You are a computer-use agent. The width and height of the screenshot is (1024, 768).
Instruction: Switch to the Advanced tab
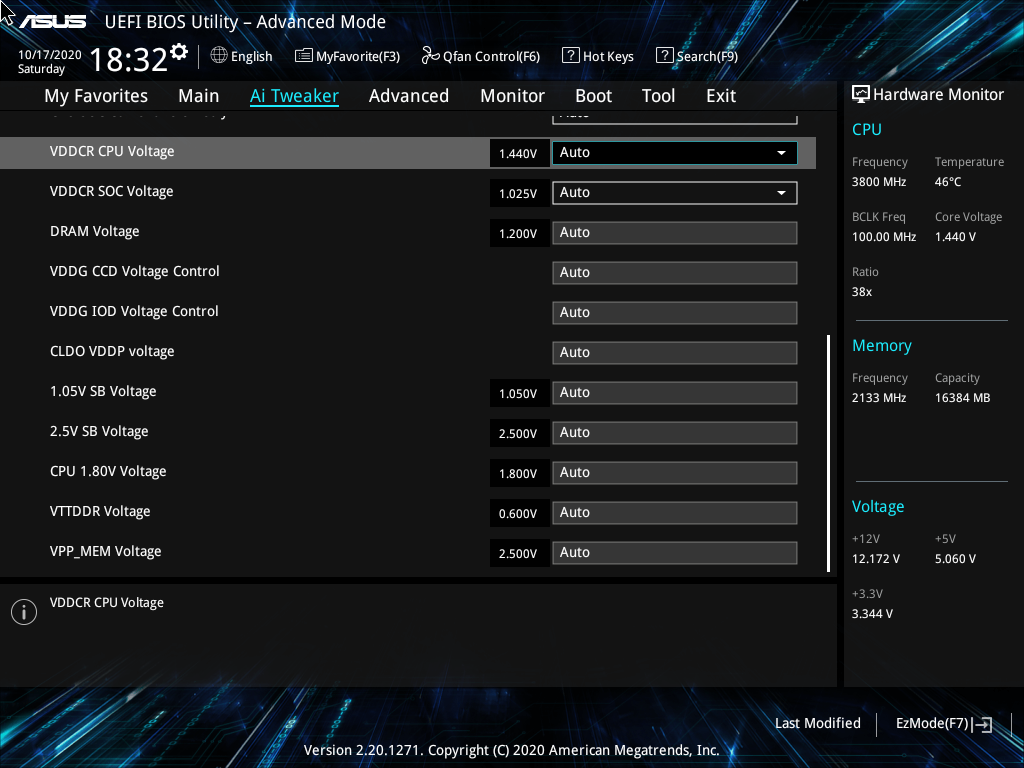point(409,96)
